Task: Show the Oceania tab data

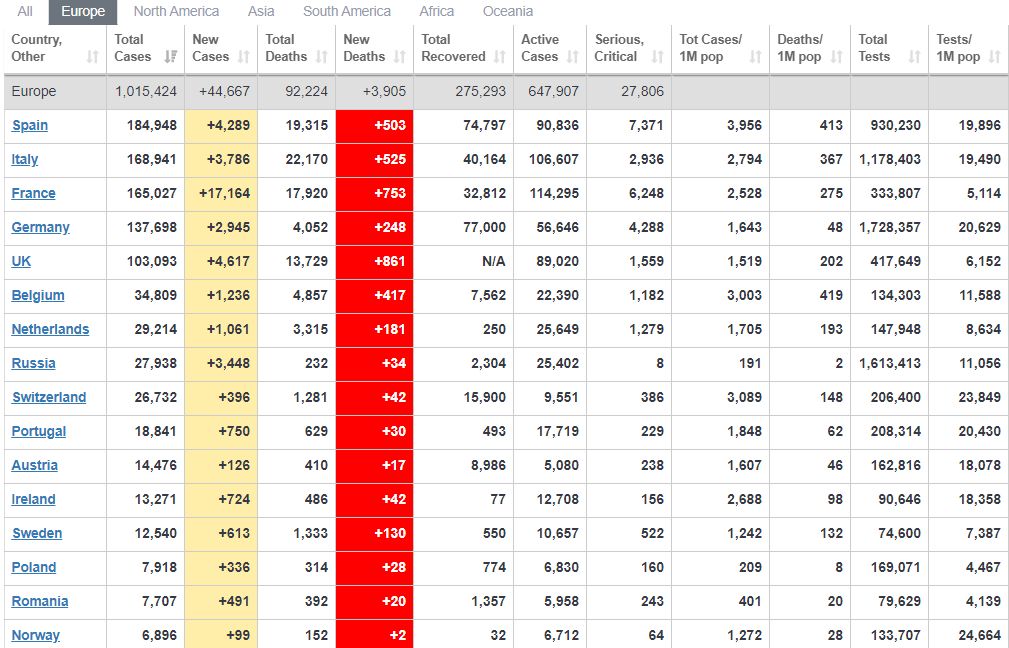Action: pyautogui.click(x=507, y=11)
